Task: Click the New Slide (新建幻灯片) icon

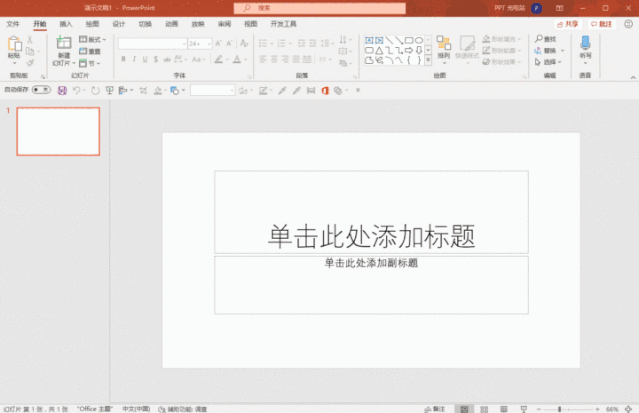Action: [64, 43]
